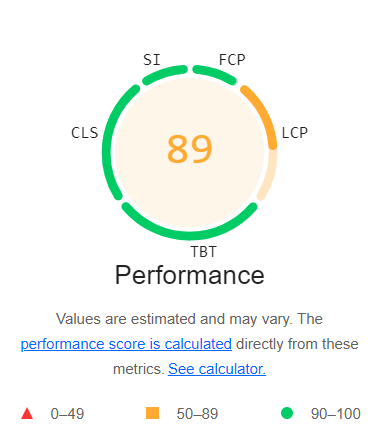Open the 'See calculator.' link

click(217, 369)
